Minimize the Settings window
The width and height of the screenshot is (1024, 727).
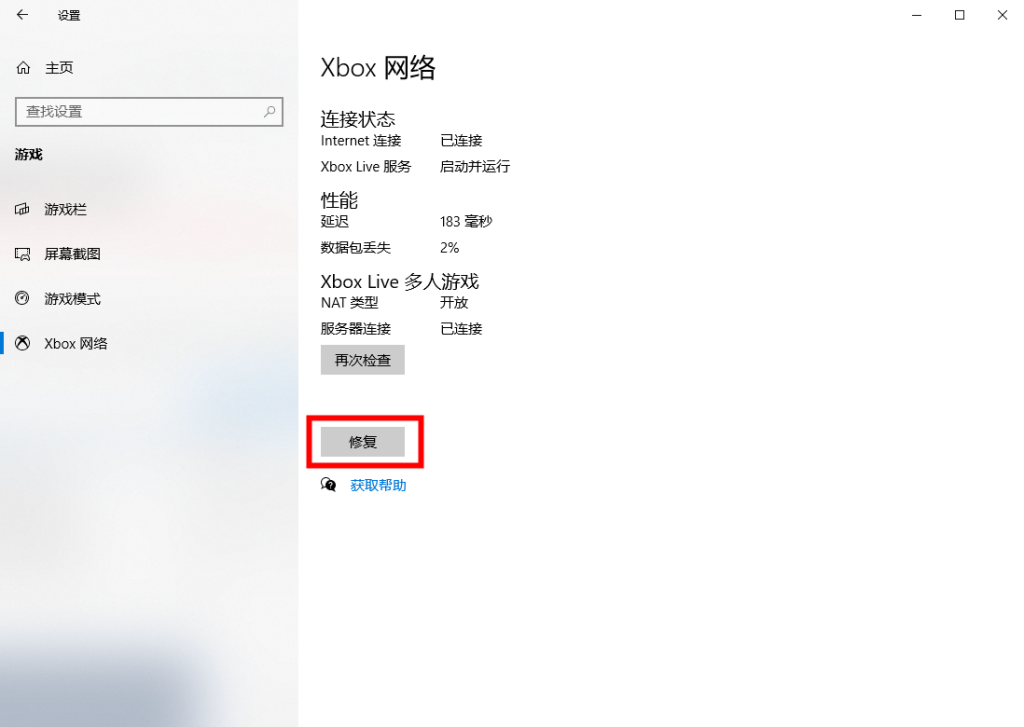click(x=917, y=15)
